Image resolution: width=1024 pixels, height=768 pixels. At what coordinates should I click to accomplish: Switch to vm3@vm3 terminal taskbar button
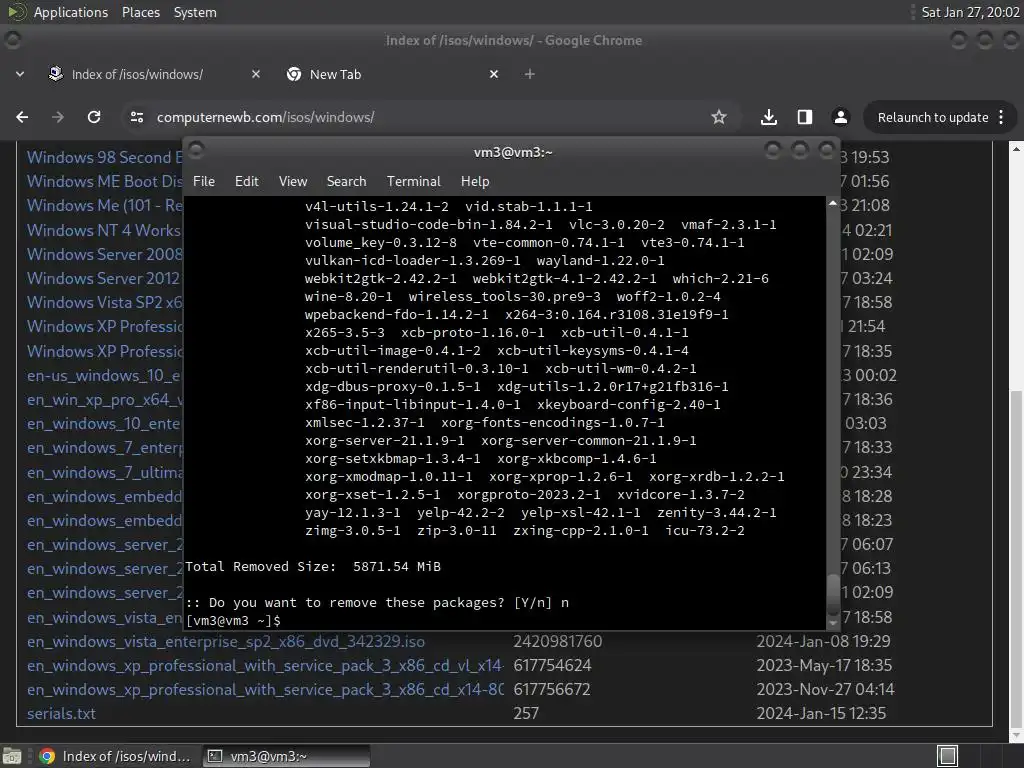(x=286, y=756)
